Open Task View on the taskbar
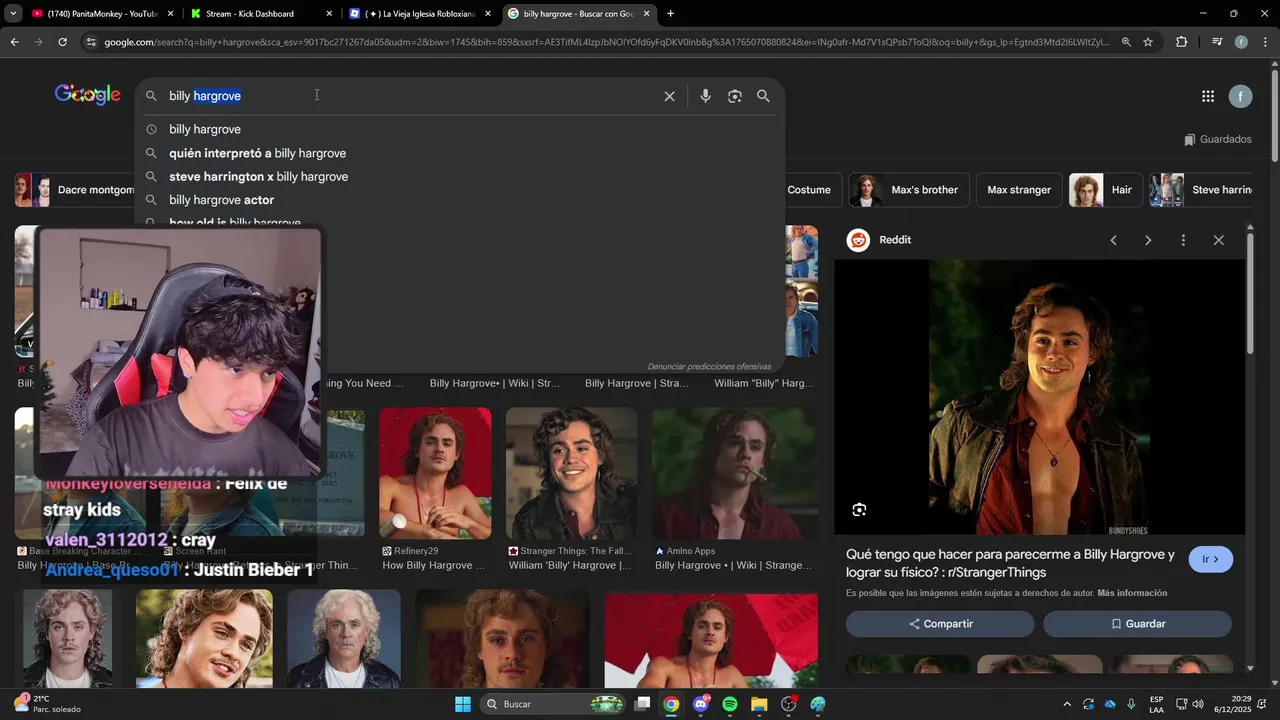 [x=643, y=704]
